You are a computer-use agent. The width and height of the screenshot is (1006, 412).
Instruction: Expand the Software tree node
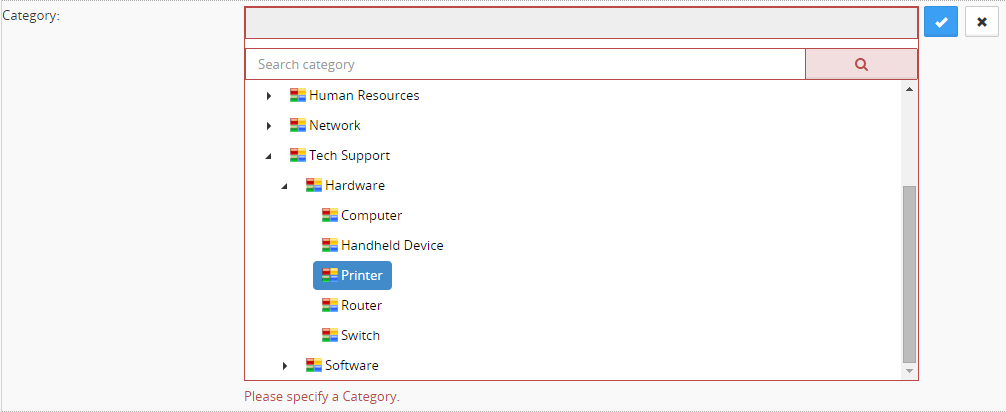tap(285, 366)
